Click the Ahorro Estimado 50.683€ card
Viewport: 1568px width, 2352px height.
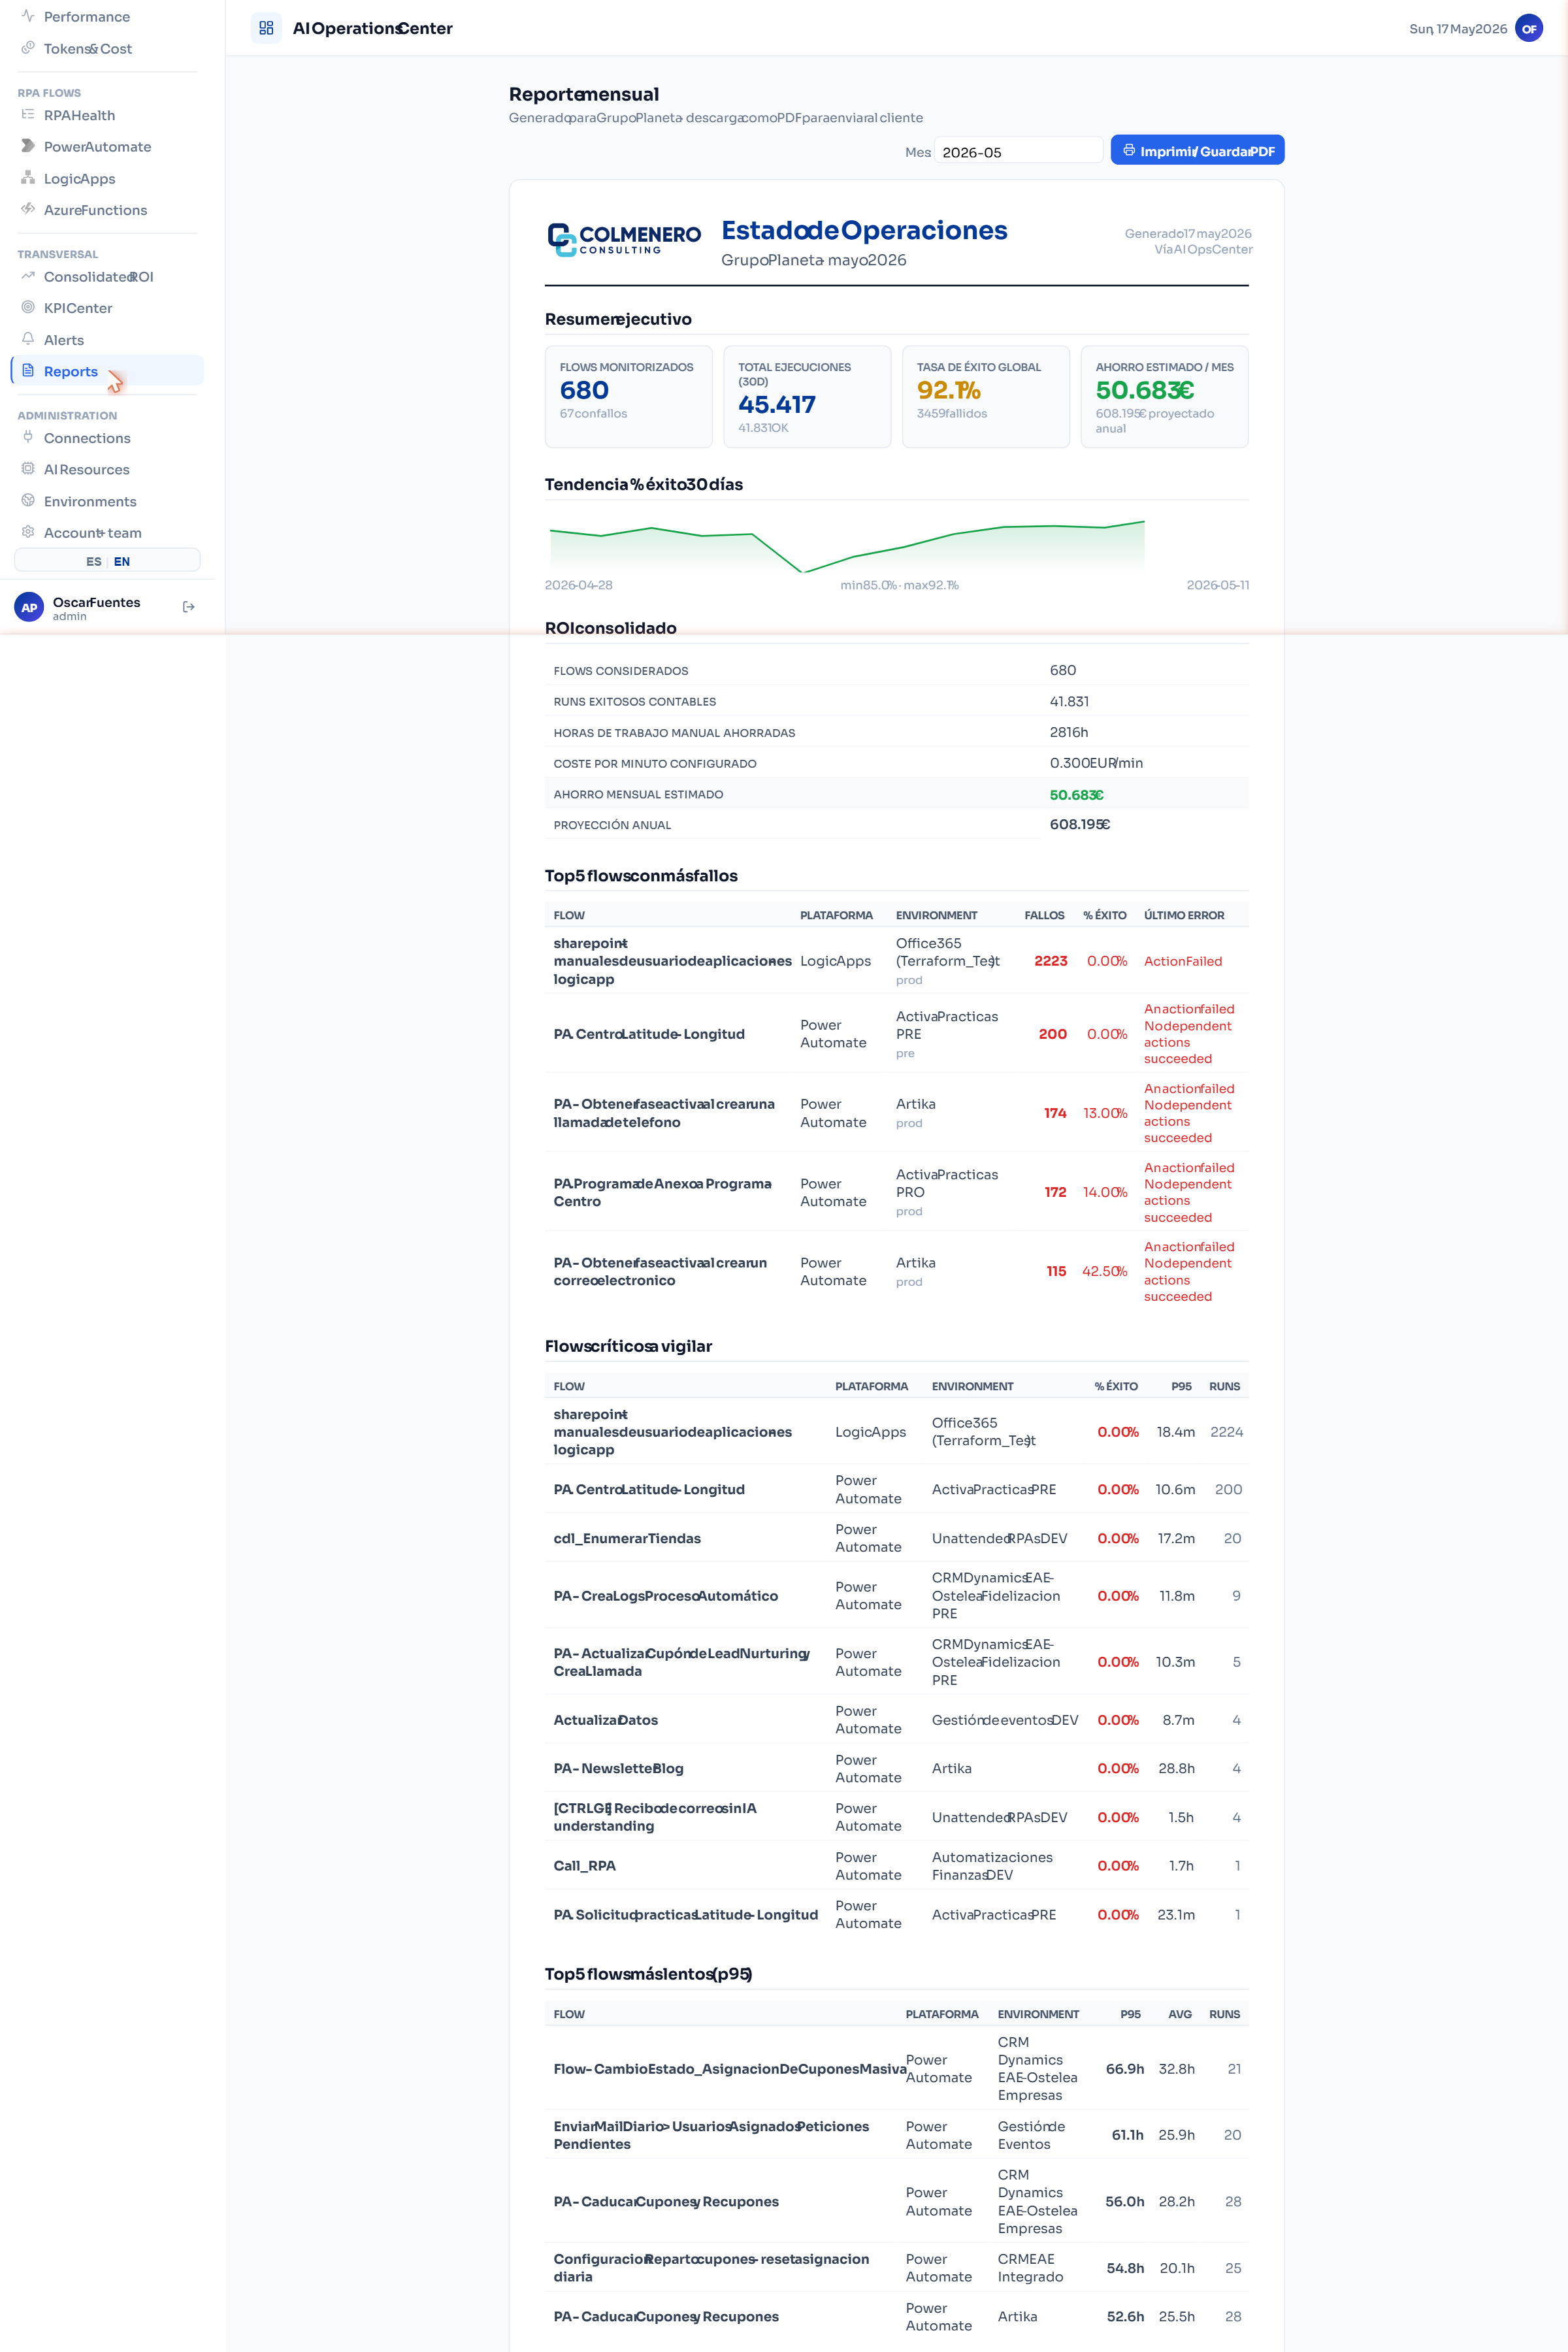(1164, 396)
